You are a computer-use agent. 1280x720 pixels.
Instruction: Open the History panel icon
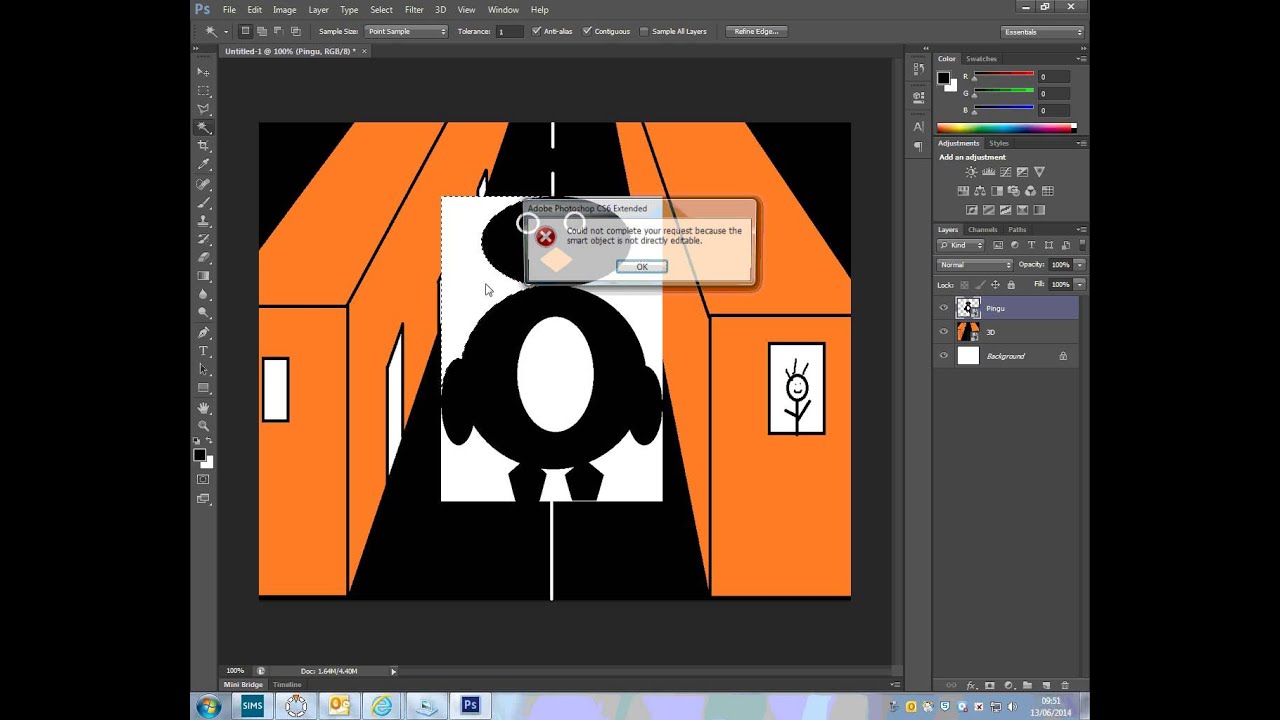[918, 68]
